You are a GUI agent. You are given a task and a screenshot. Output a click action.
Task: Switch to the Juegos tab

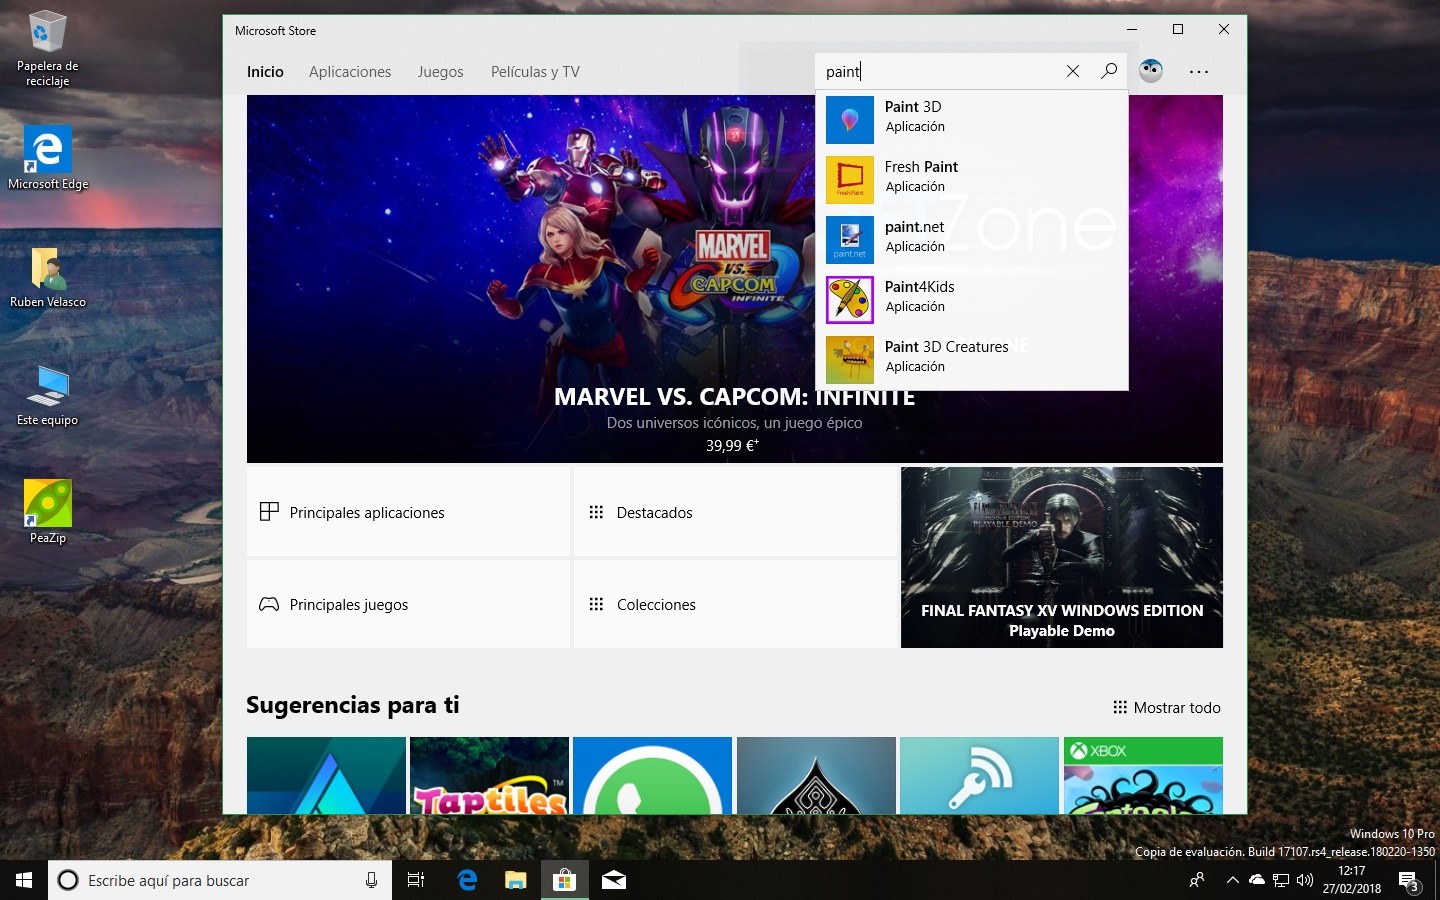[x=440, y=72]
